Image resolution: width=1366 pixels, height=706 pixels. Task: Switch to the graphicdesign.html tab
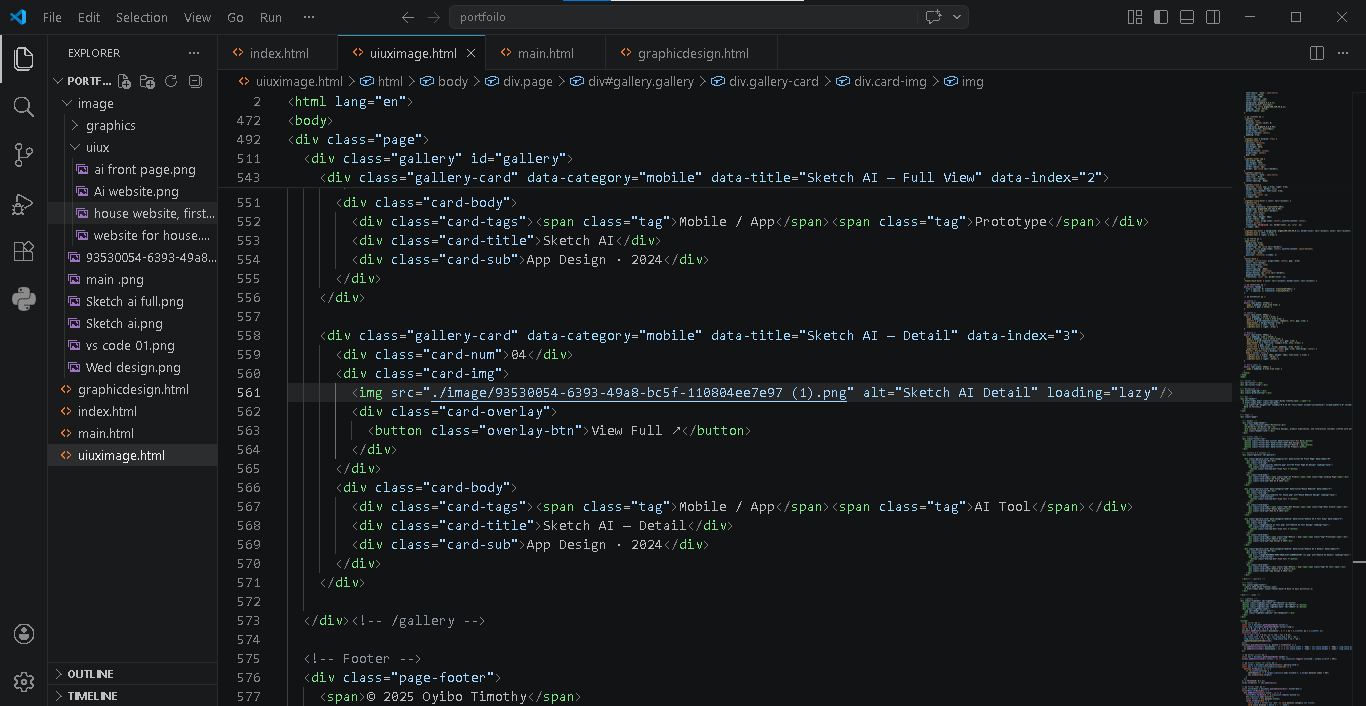pos(692,53)
